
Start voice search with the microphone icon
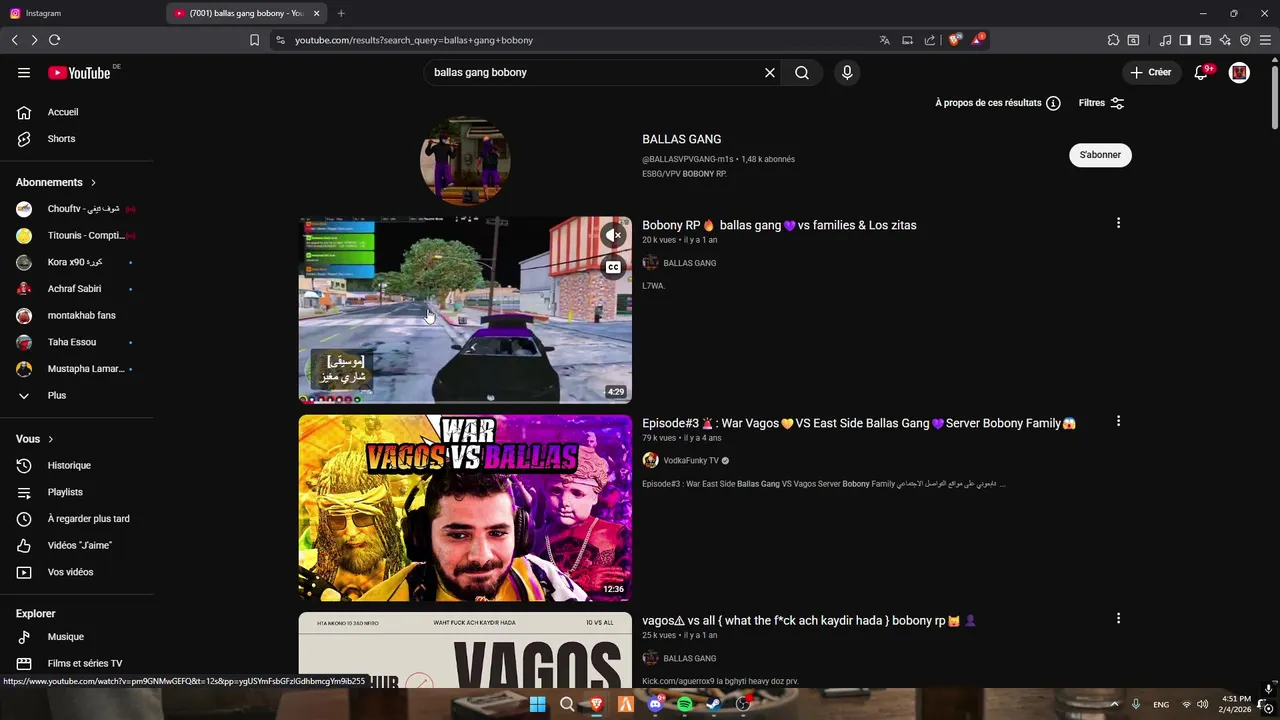click(847, 72)
